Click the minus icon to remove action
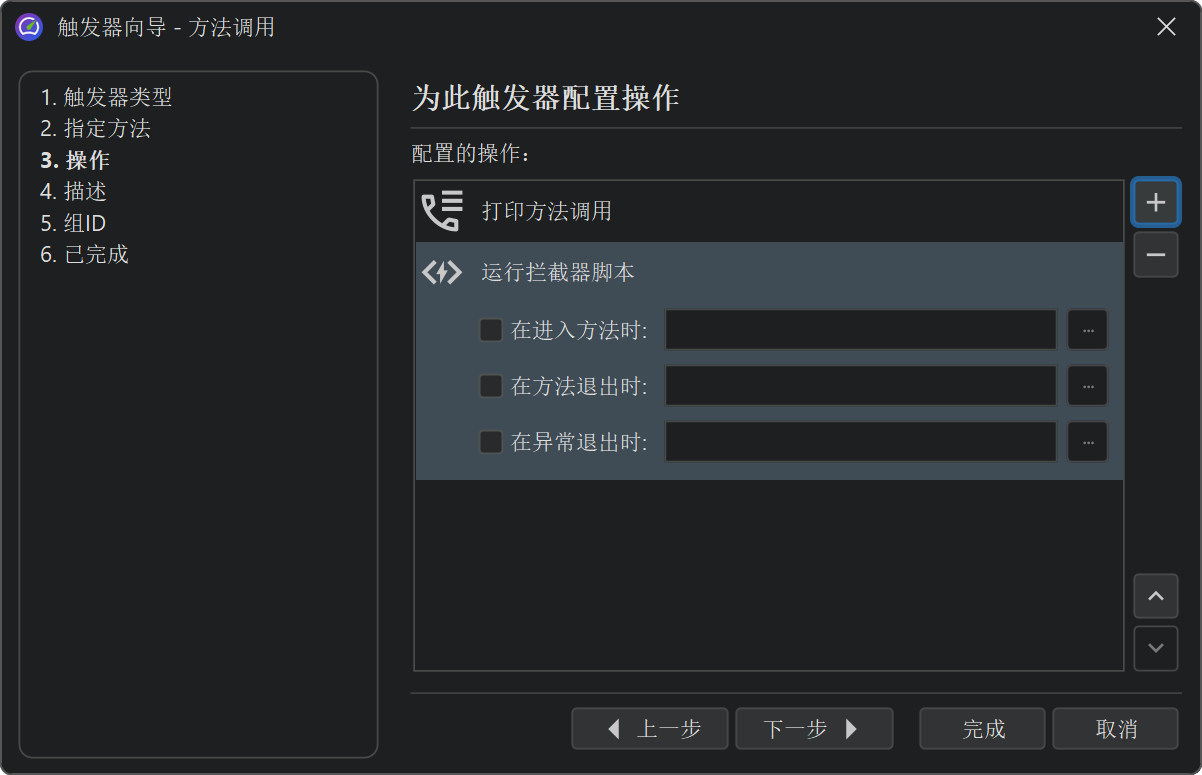This screenshot has width=1202, height=775. 1155,255
